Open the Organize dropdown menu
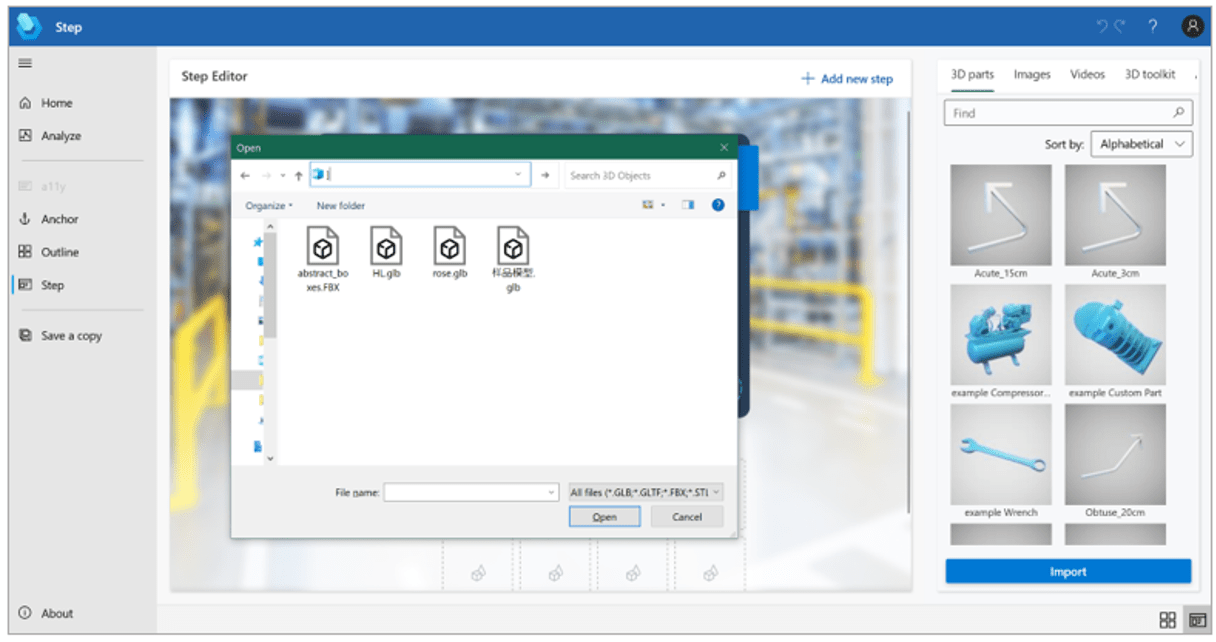 [265, 205]
